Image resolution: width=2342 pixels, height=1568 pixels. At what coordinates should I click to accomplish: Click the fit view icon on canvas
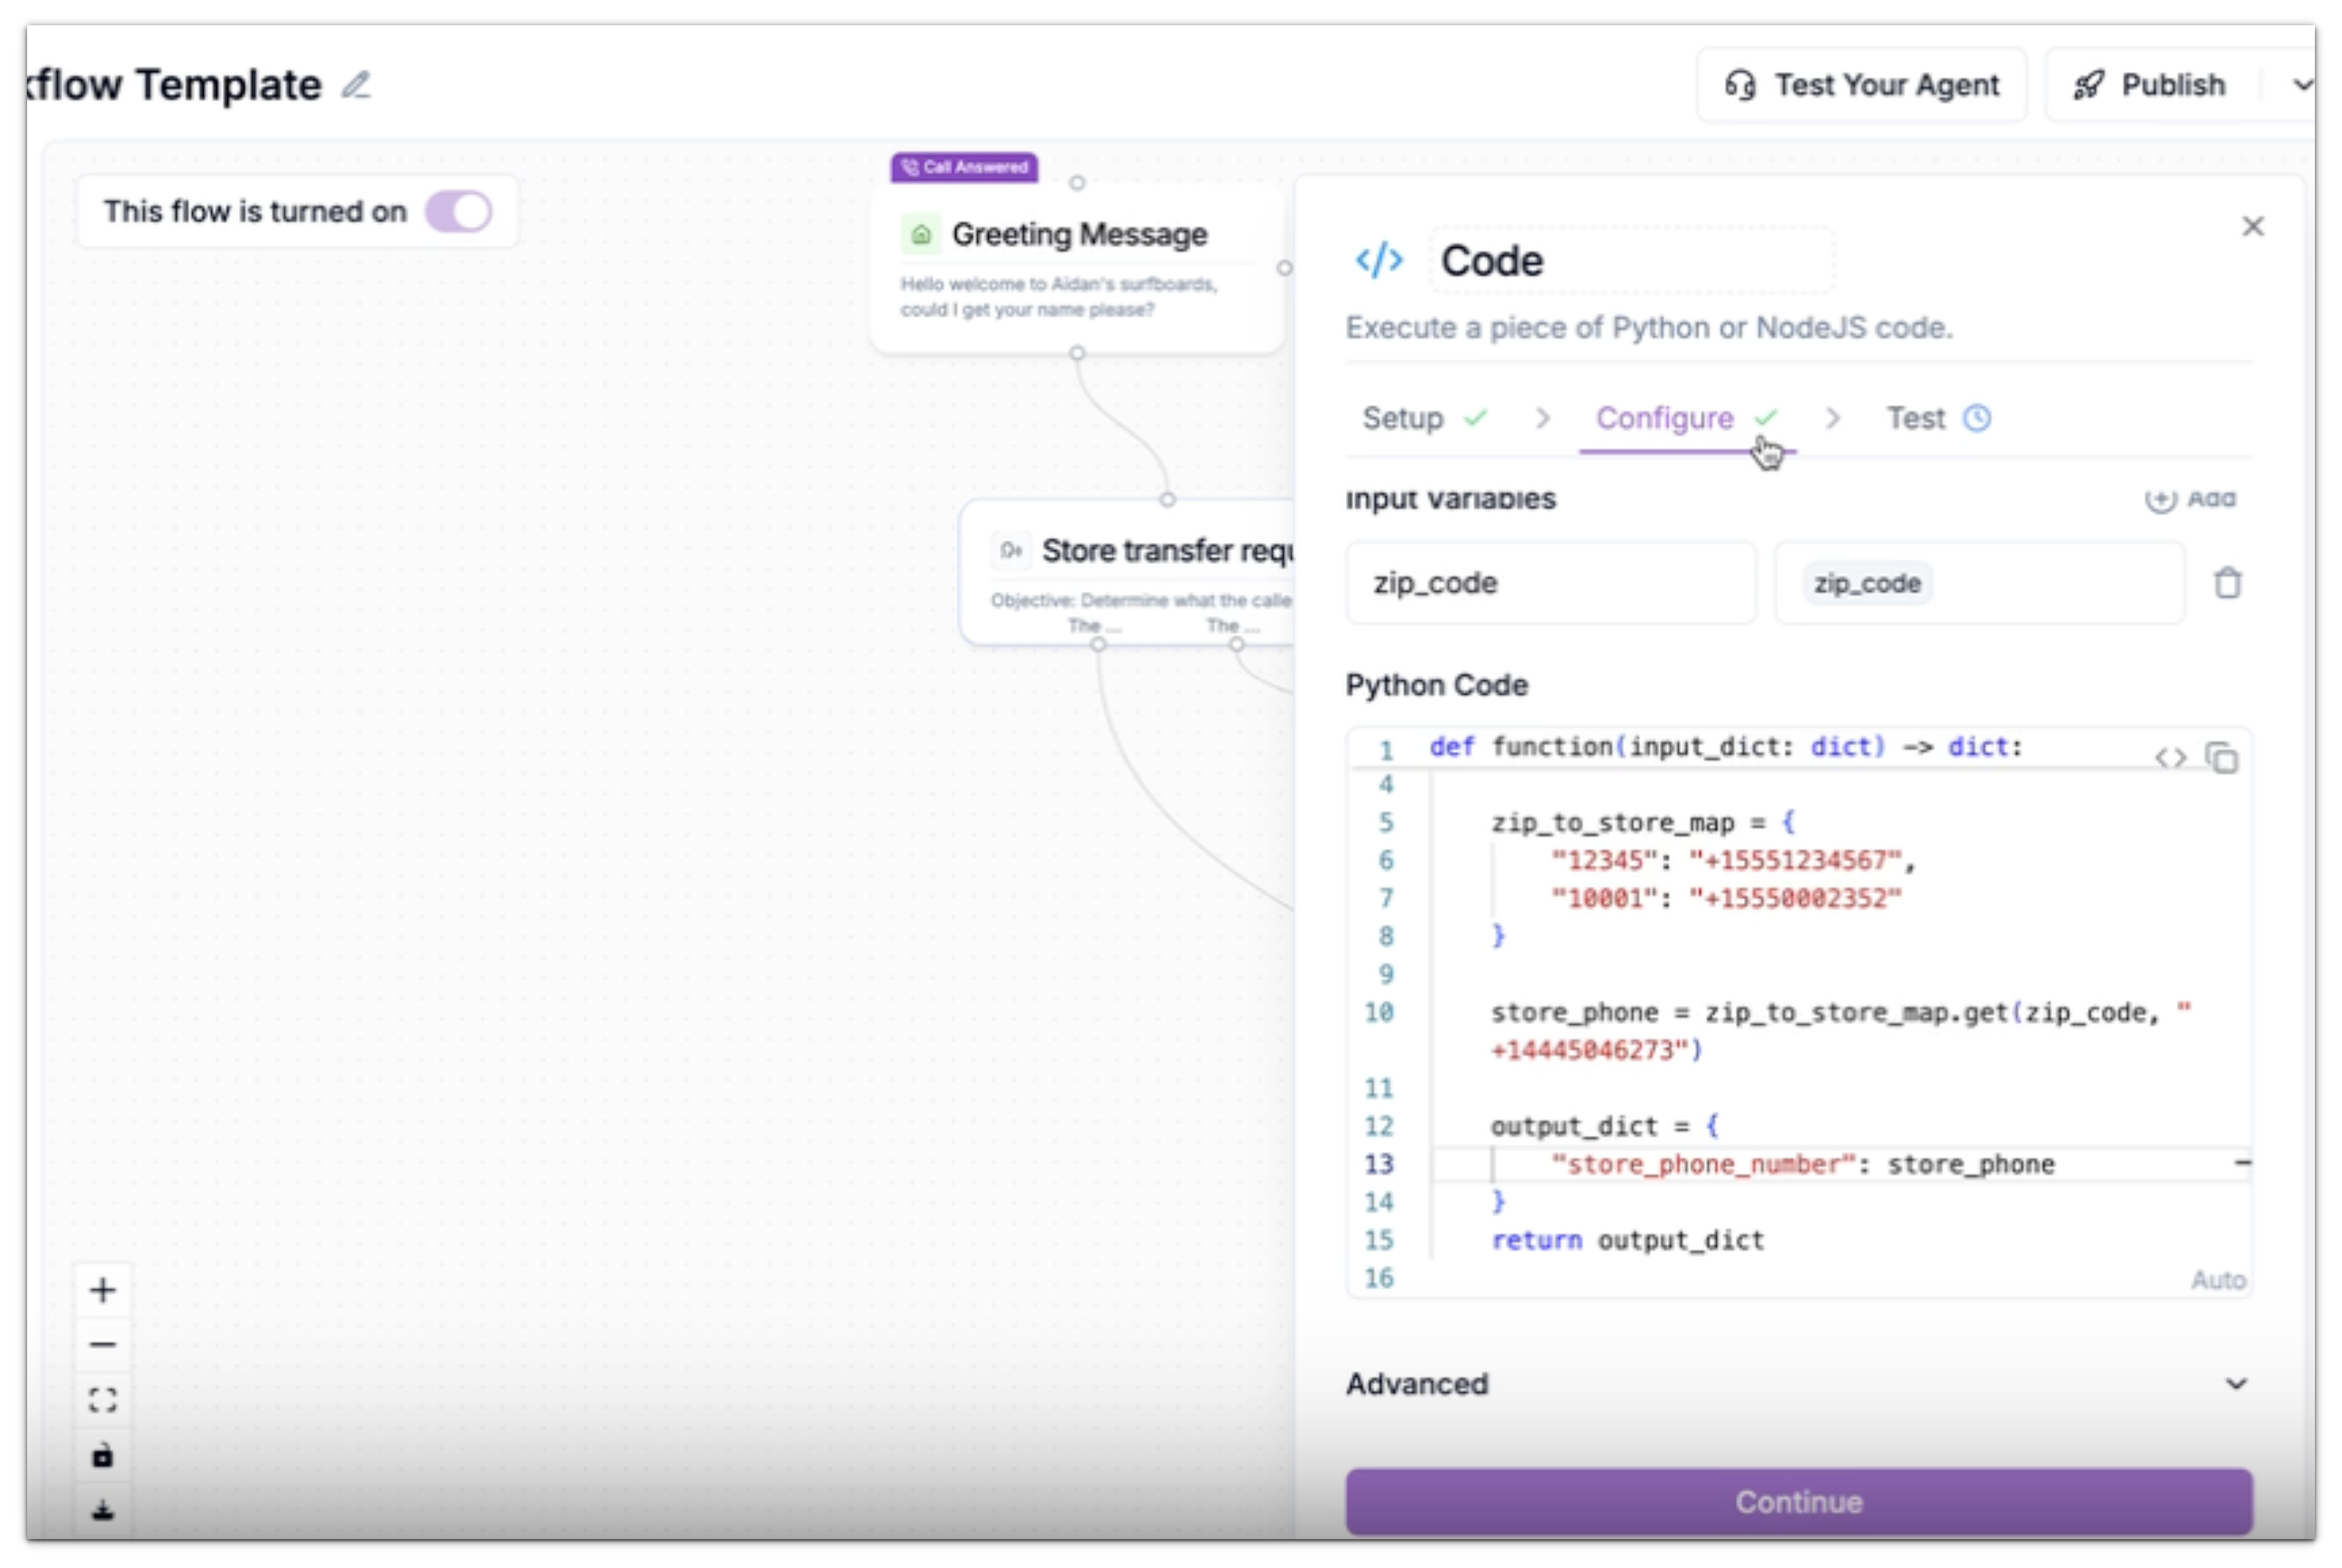point(102,1400)
